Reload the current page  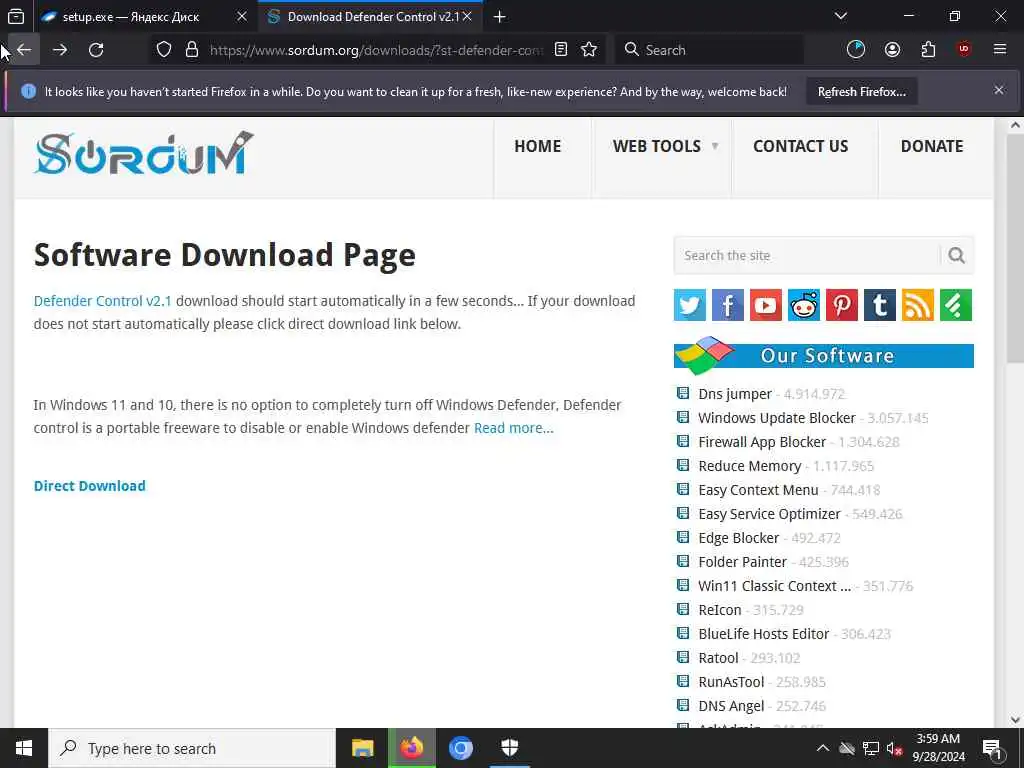96,50
